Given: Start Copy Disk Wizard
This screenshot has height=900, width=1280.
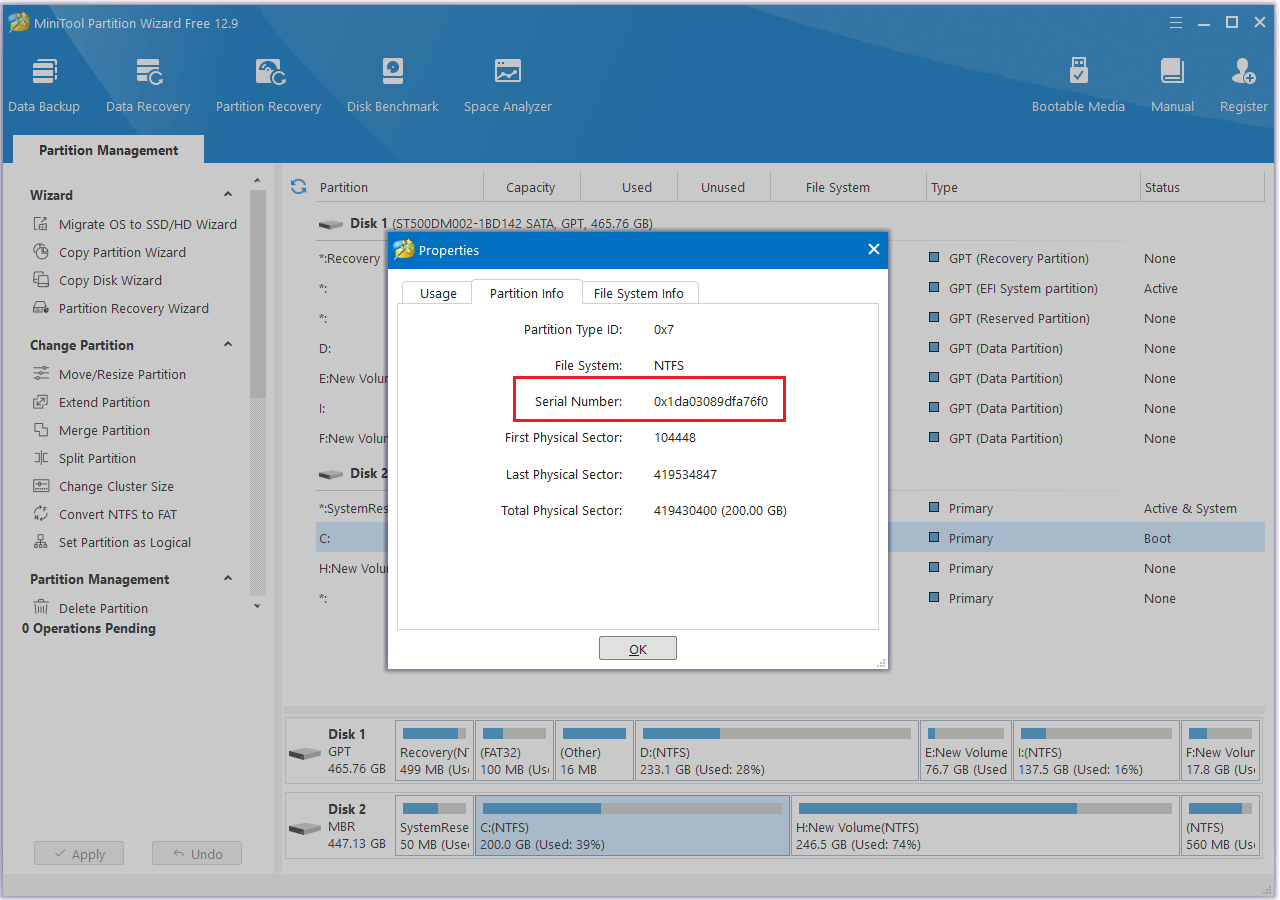Looking at the screenshot, I should (97, 280).
